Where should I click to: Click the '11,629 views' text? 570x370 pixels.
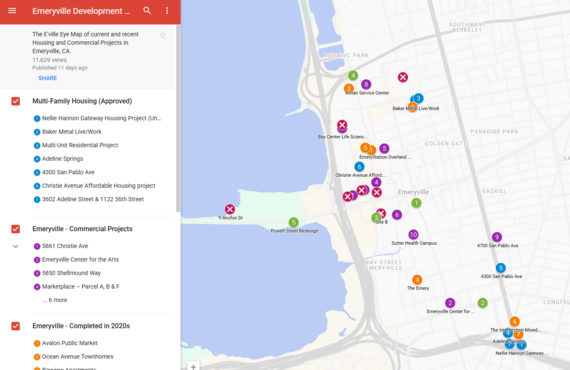[49, 60]
